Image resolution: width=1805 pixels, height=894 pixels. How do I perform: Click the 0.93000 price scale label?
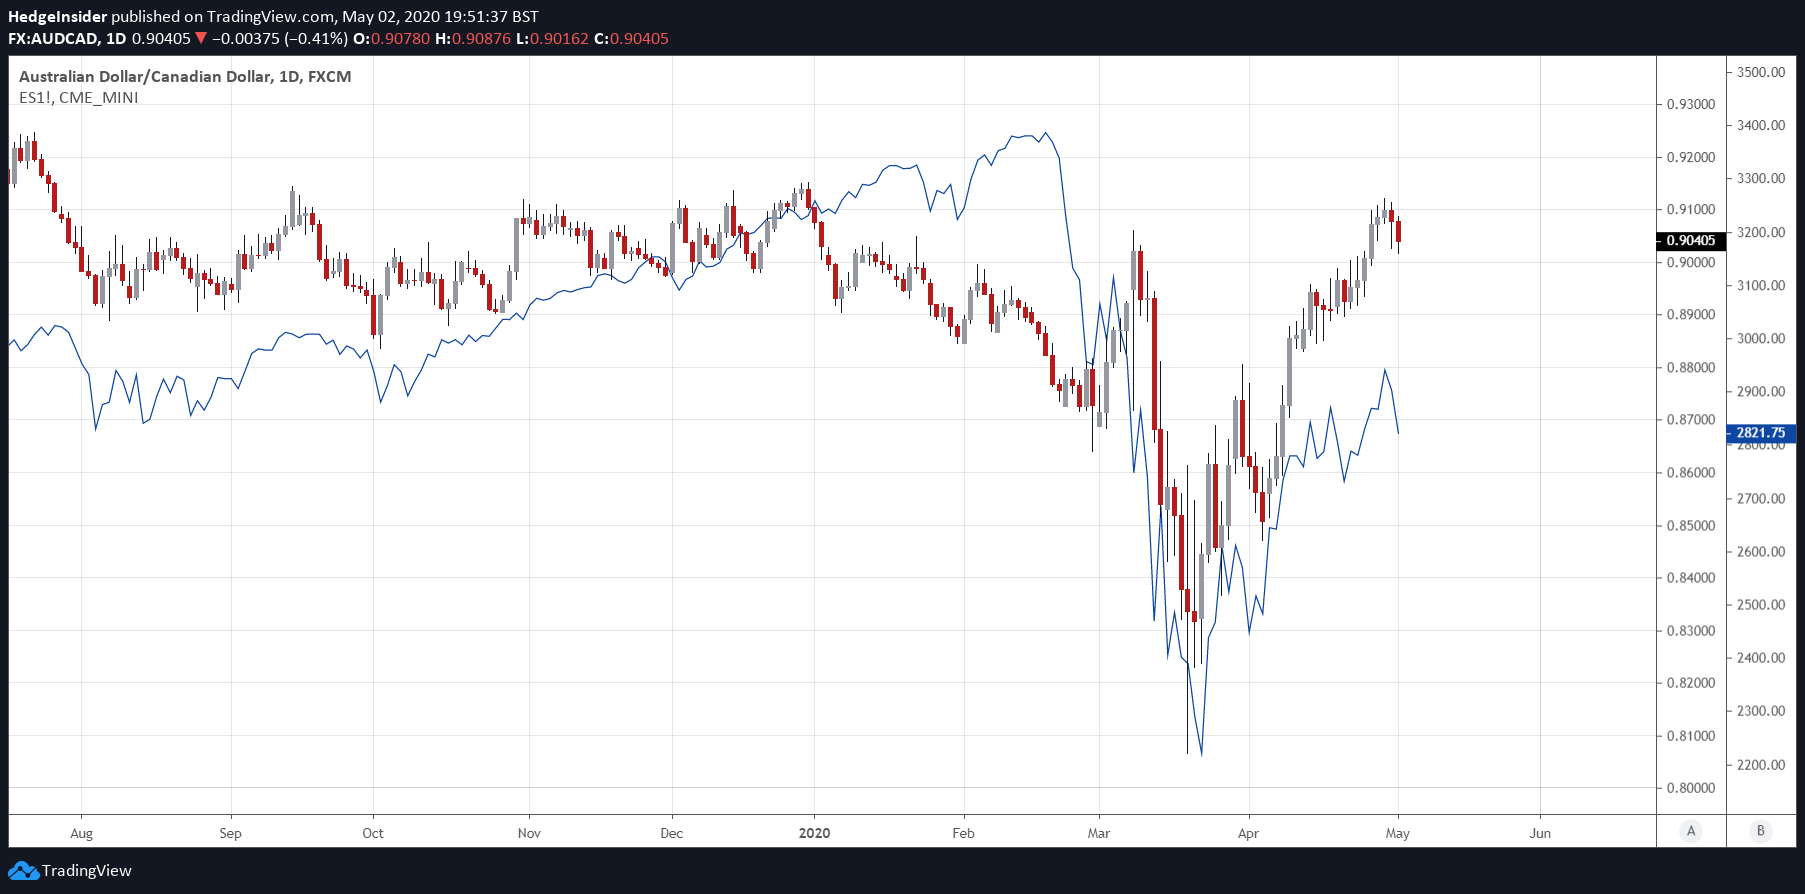[1691, 105]
